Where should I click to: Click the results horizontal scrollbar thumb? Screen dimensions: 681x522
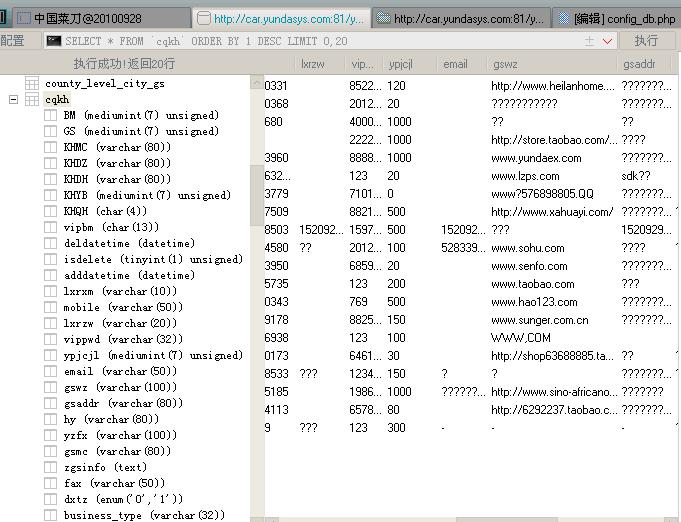506,519
